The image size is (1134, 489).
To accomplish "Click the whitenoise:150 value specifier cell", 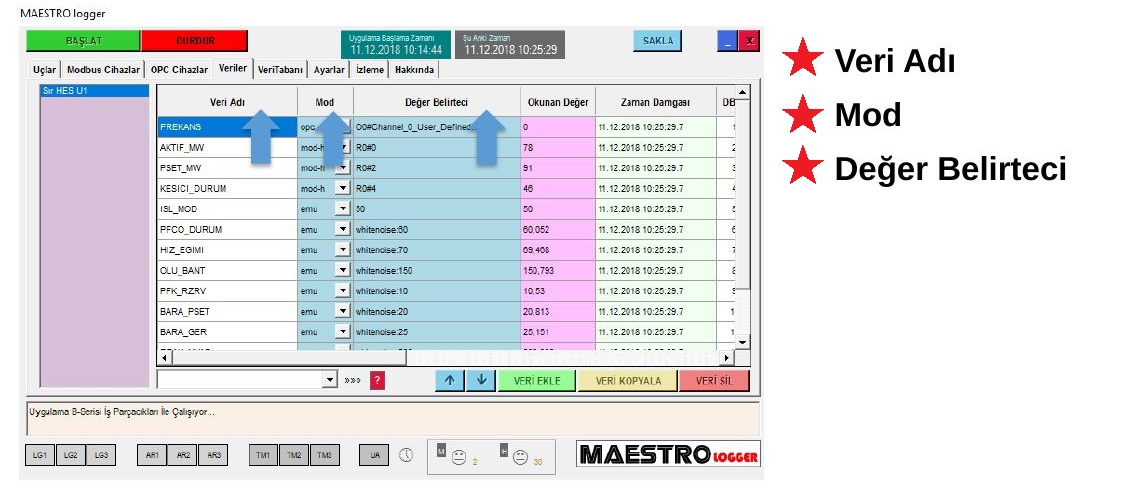I will pyautogui.click(x=437, y=271).
